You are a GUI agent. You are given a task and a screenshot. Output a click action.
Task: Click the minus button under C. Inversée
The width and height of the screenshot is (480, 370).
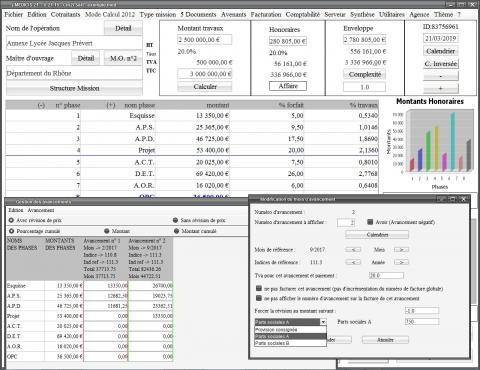pos(441,76)
